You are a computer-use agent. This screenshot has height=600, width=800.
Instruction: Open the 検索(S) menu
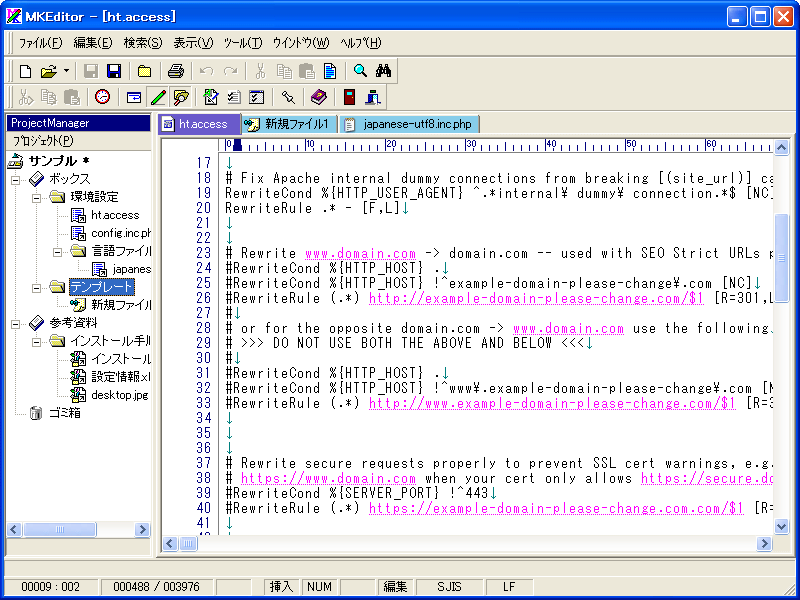(143, 43)
